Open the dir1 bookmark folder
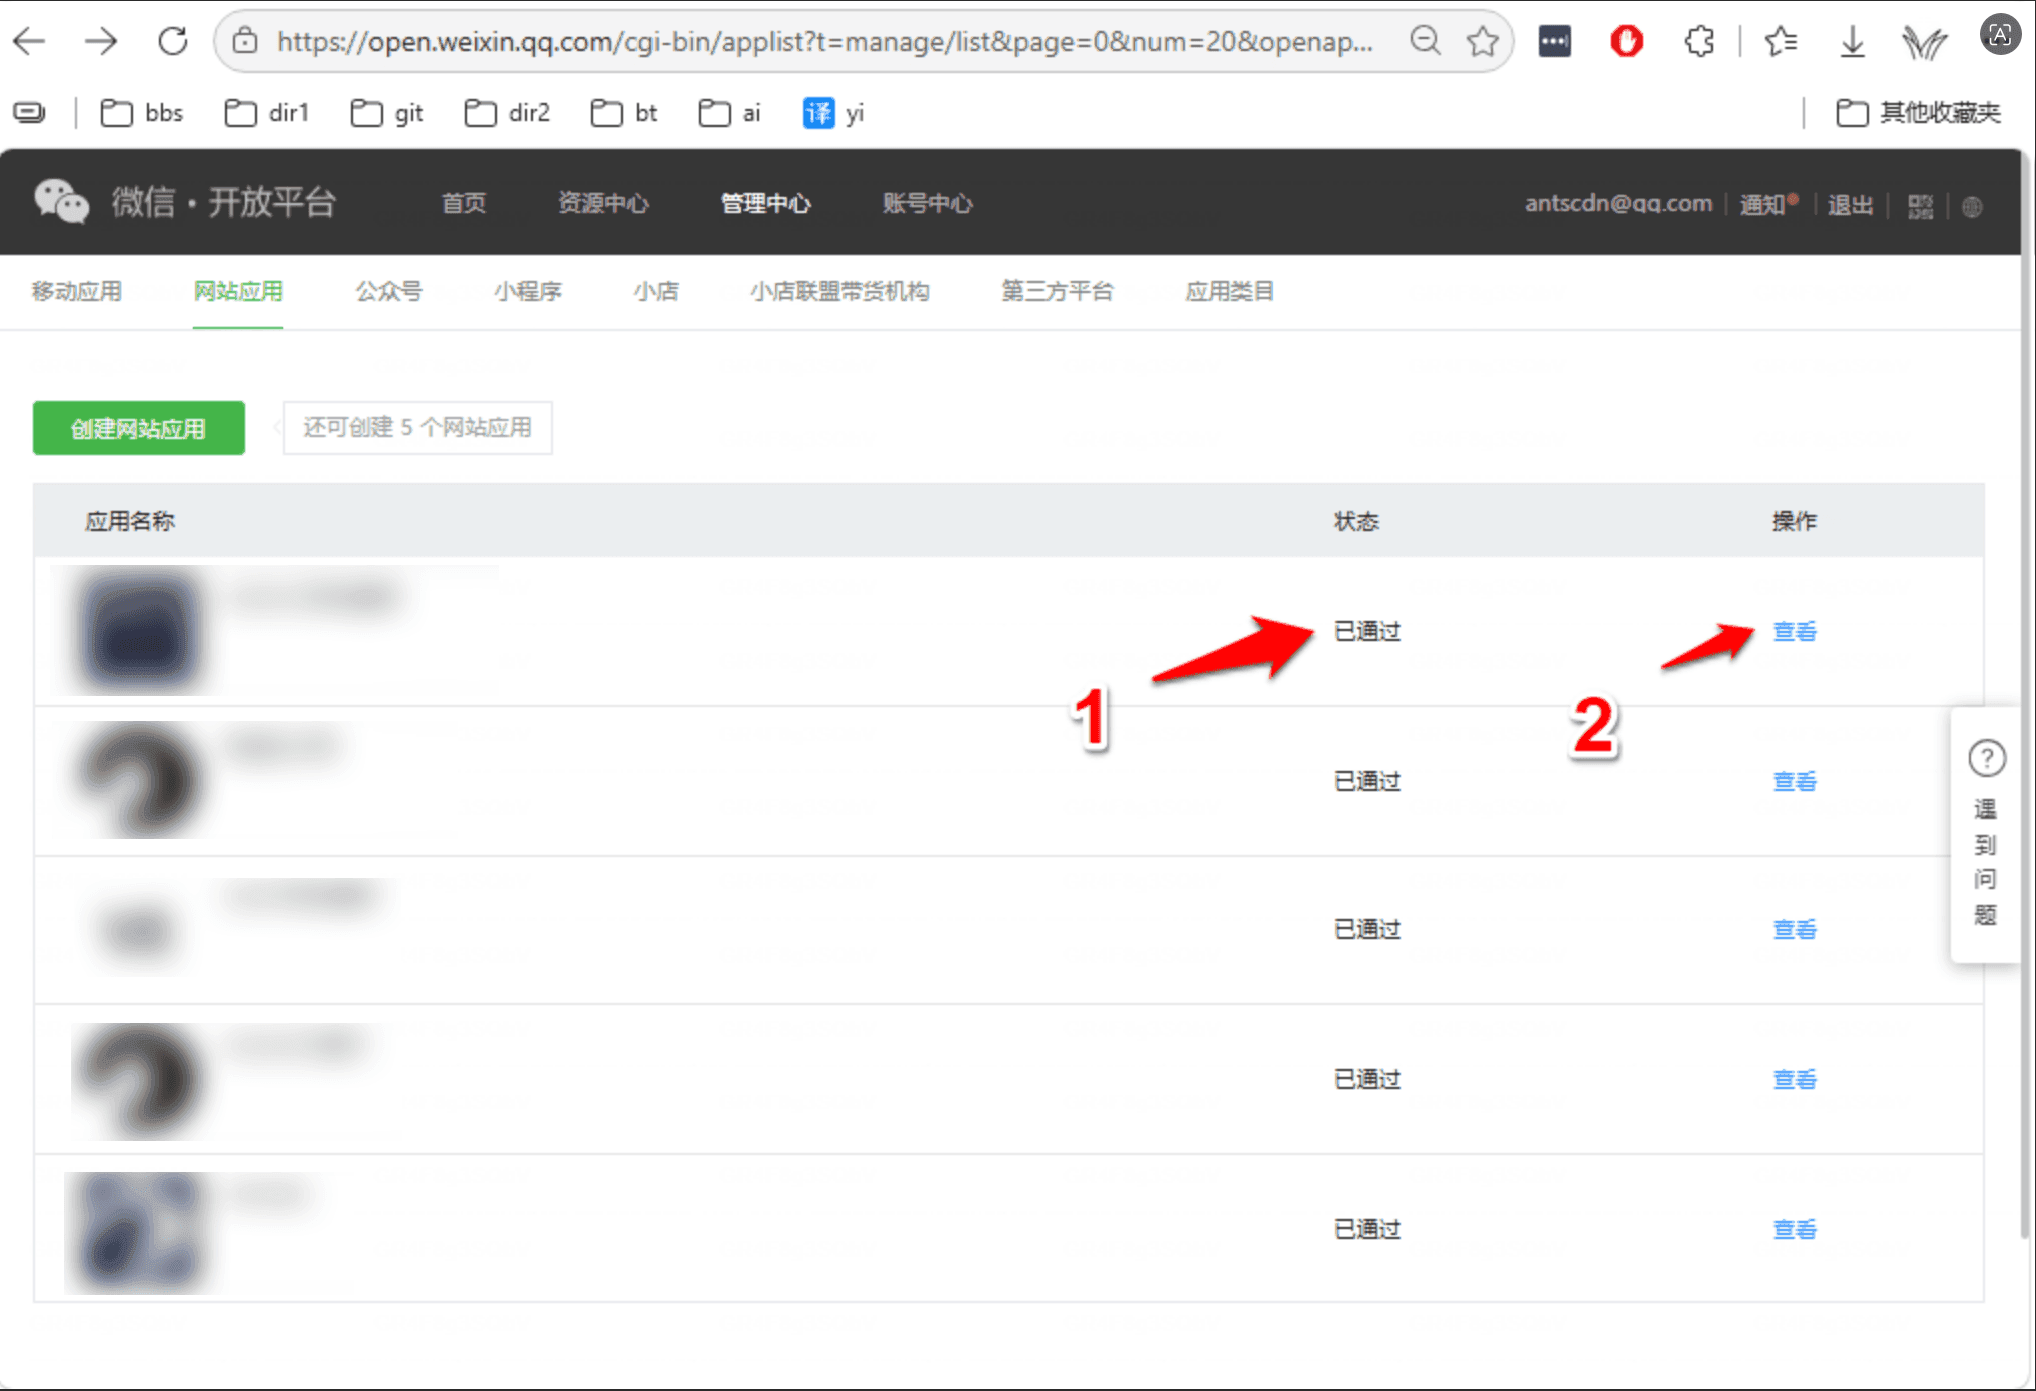Screen dimensions: 2036x1391 click(267, 113)
